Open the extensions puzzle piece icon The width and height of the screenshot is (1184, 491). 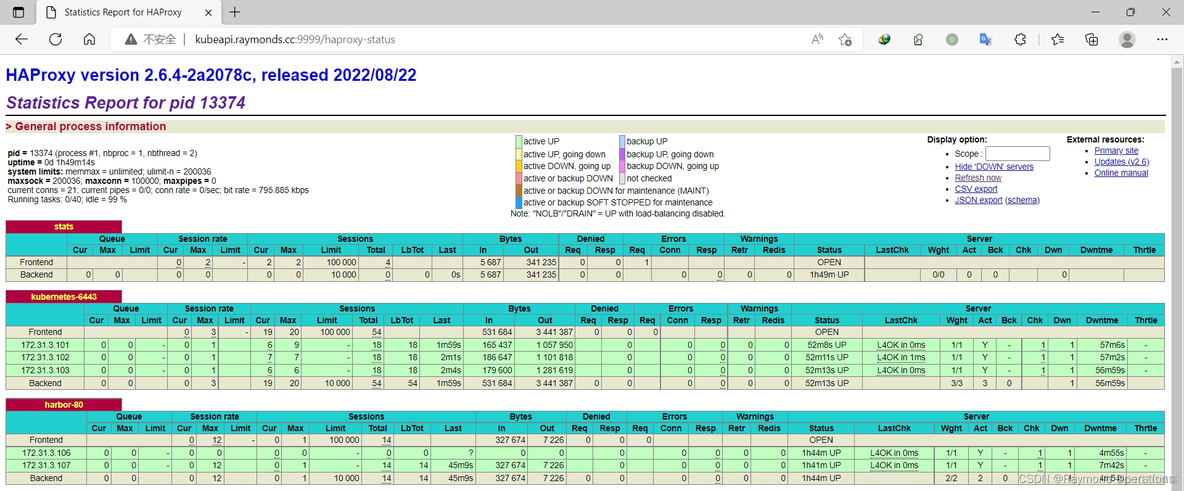coord(1020,40)
